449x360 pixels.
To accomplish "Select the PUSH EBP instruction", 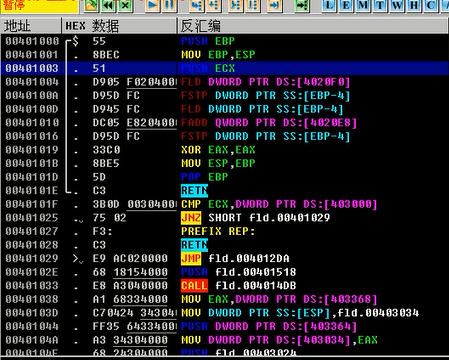I will (208, 41).
